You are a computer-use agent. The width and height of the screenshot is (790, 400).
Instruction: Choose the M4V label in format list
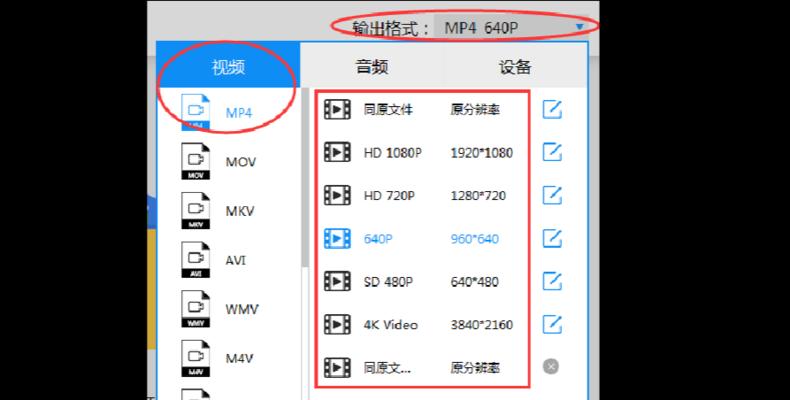point(239,359)
